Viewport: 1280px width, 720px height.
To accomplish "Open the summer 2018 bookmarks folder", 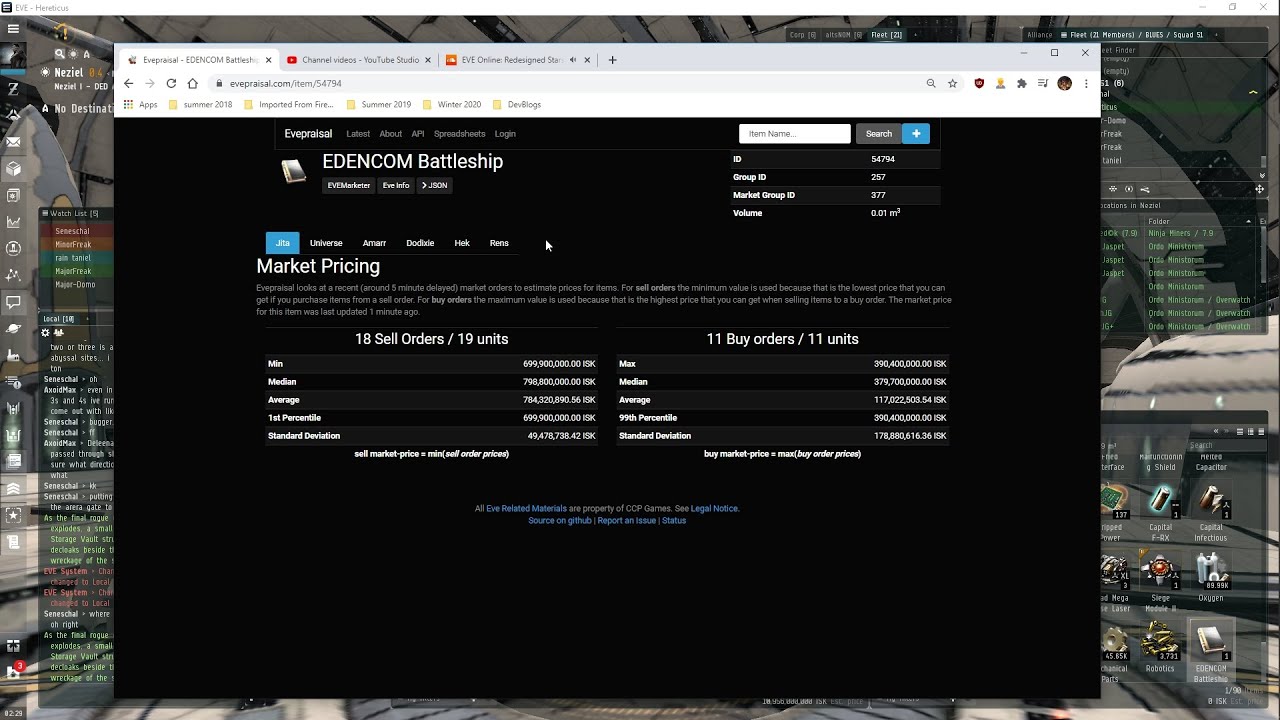I will tap(201, 105).
